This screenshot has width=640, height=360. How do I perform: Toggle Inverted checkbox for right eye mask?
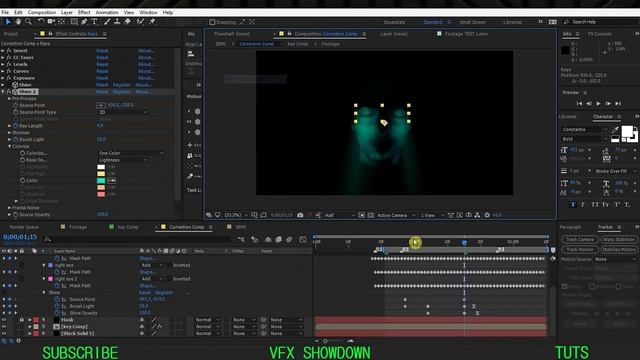169,265
